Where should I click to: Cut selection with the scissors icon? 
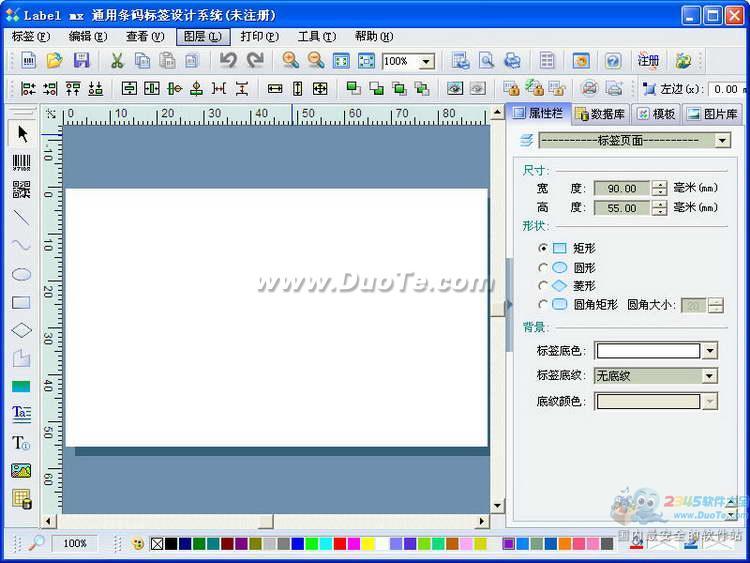pyautogui.click(x=117, y=61)
